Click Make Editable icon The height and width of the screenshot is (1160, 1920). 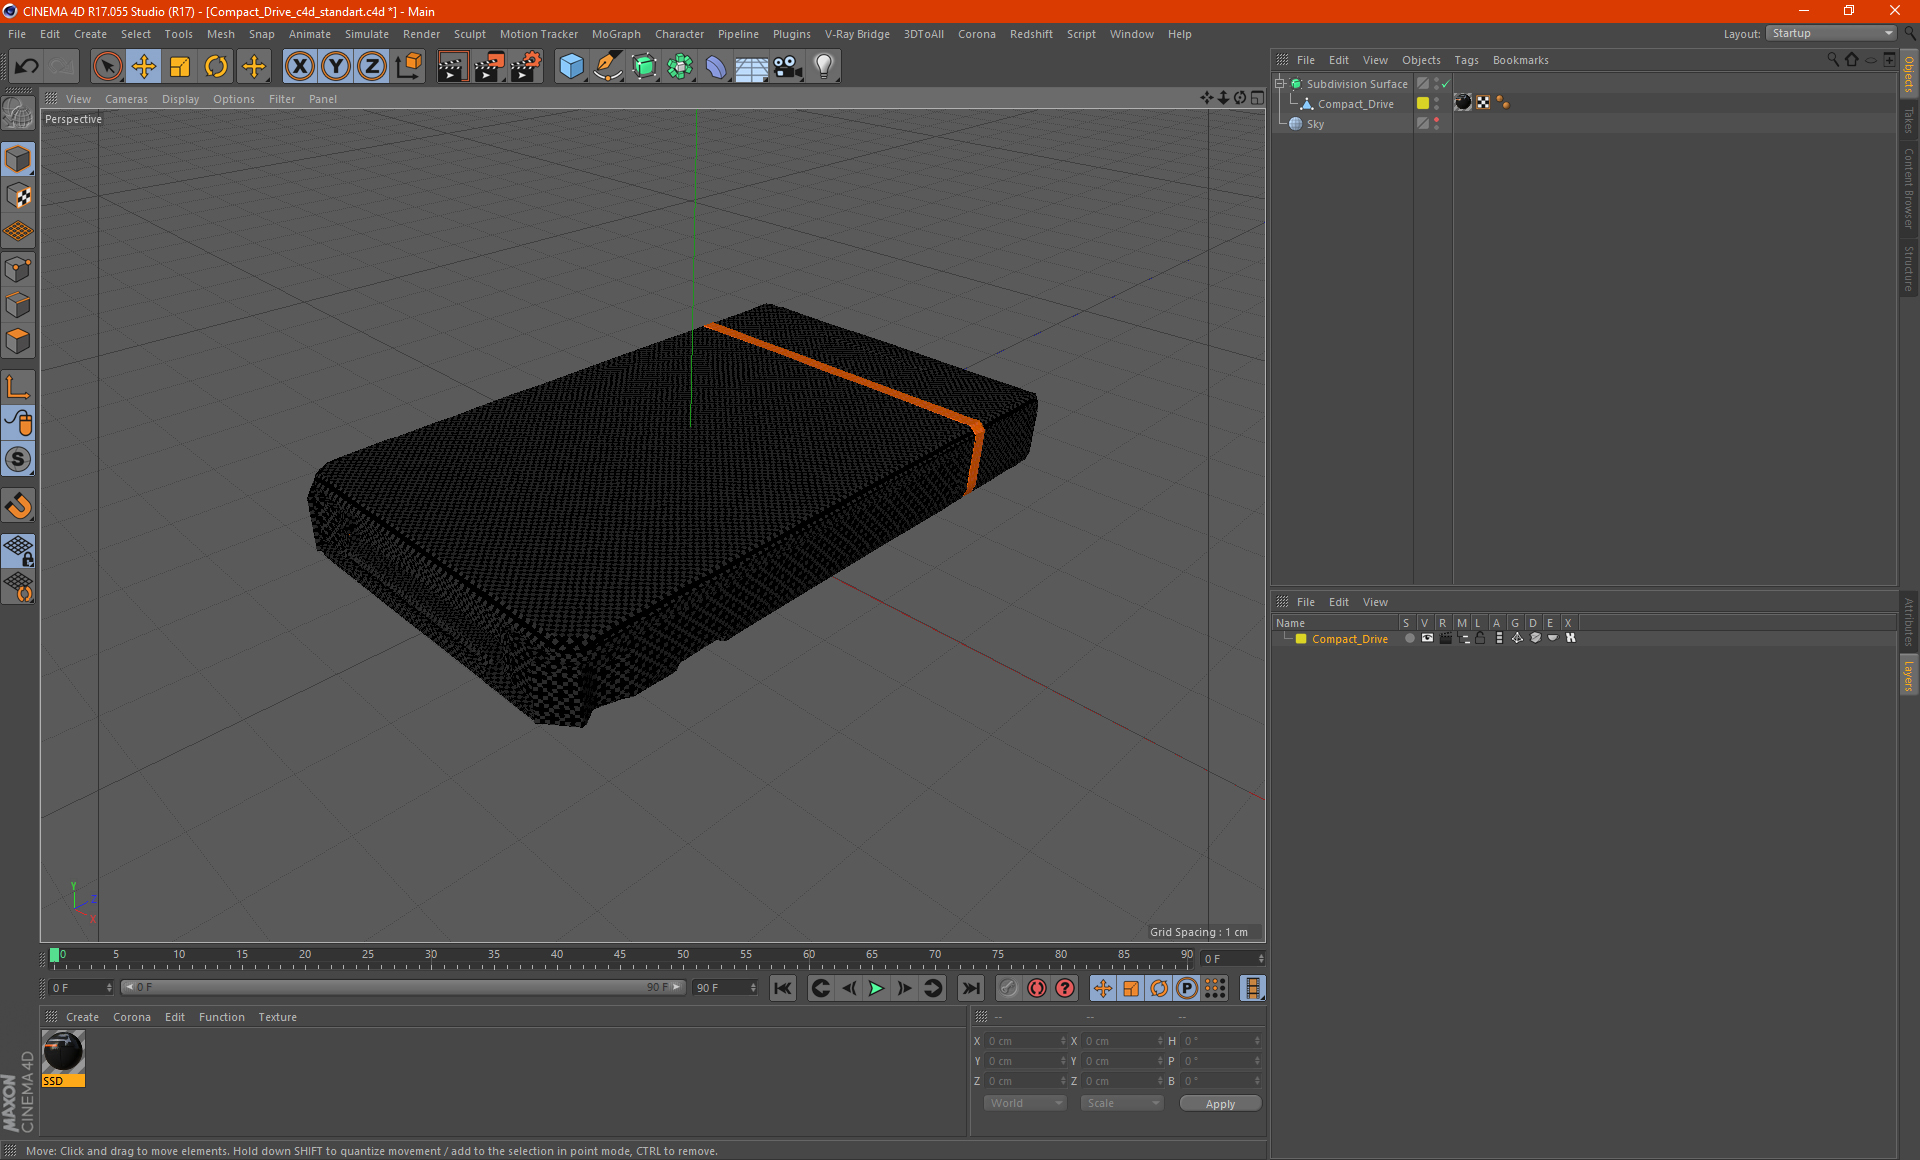point(18,113)
